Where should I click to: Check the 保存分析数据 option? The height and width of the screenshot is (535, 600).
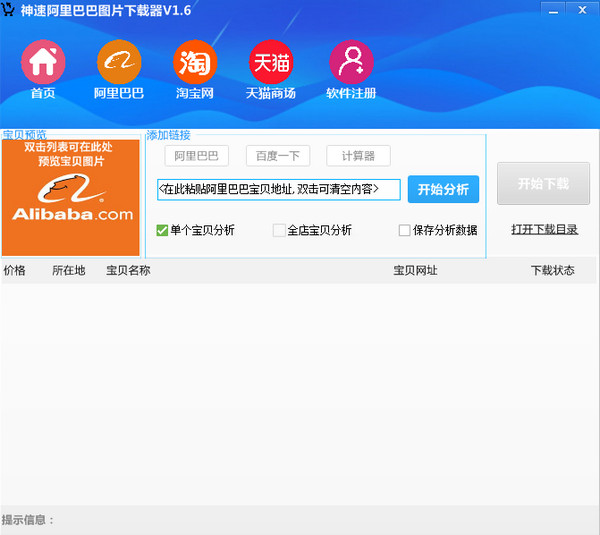click(x=405, y=230)
